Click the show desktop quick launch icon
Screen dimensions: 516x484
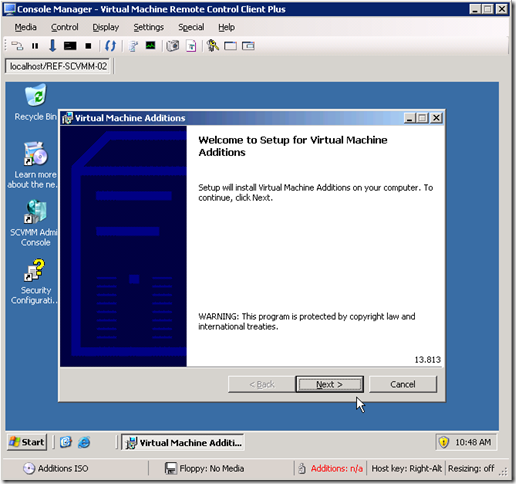pos(66,442)
